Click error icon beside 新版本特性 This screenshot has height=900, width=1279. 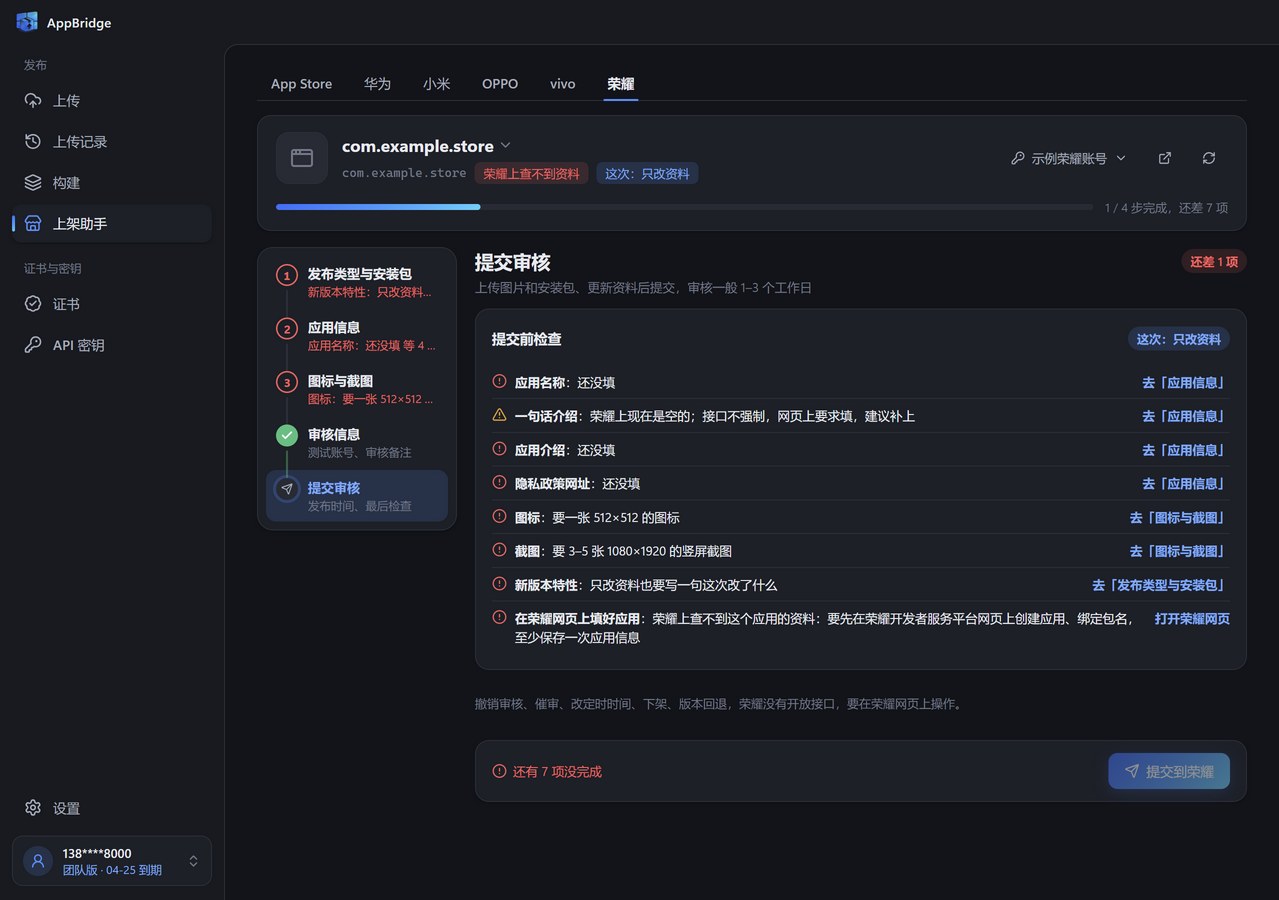499,584
